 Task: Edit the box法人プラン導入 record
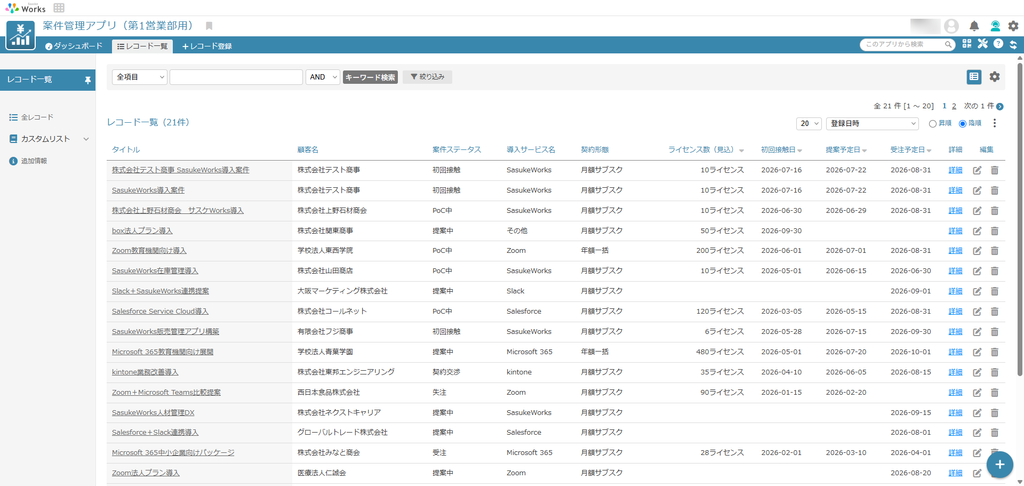coord(977,231)
